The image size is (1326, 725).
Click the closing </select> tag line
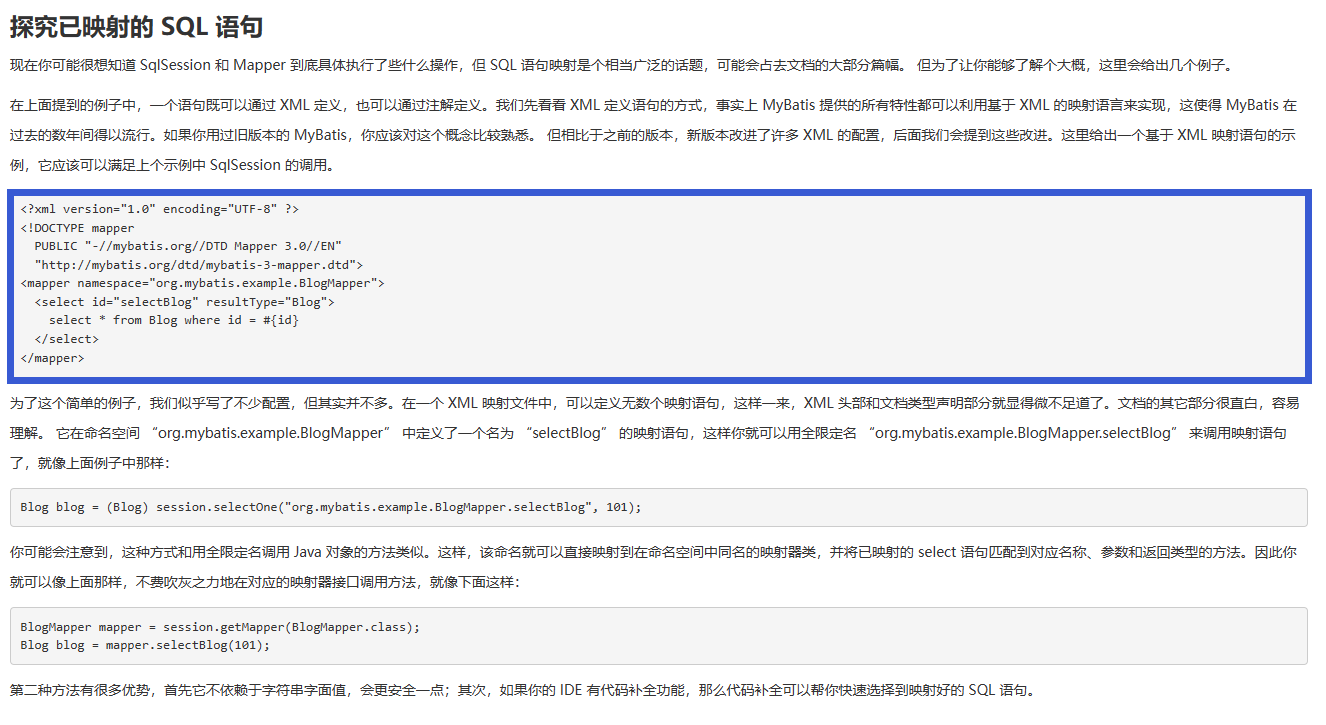click(x=67, y=339)
